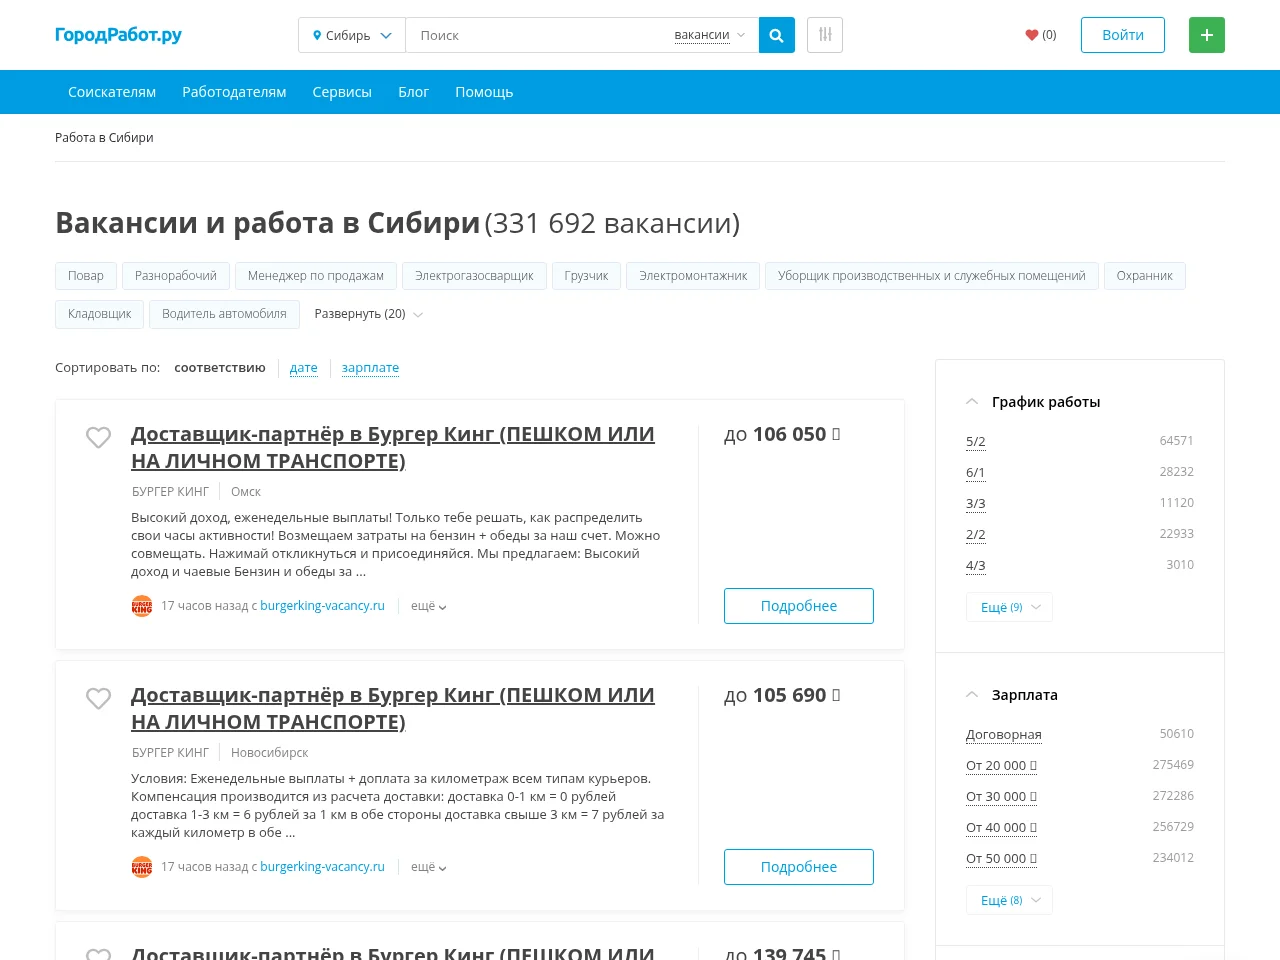Select the Грузчик tag
1280x960 pixels.
(x=586, y=276)
